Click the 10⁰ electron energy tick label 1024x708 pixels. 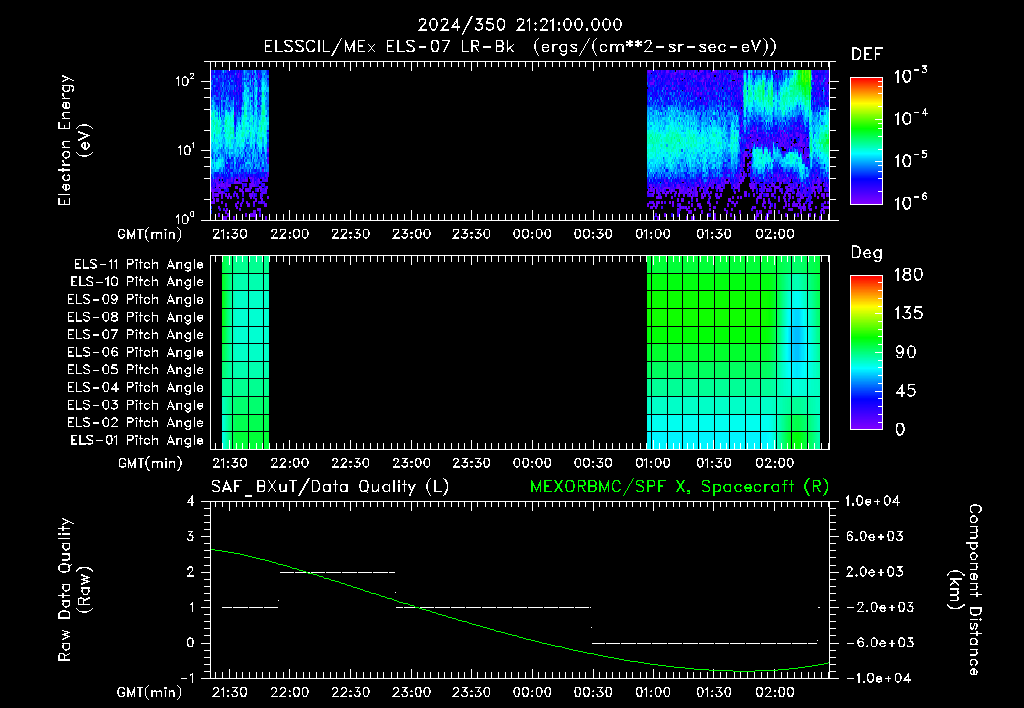click(185, 217)
